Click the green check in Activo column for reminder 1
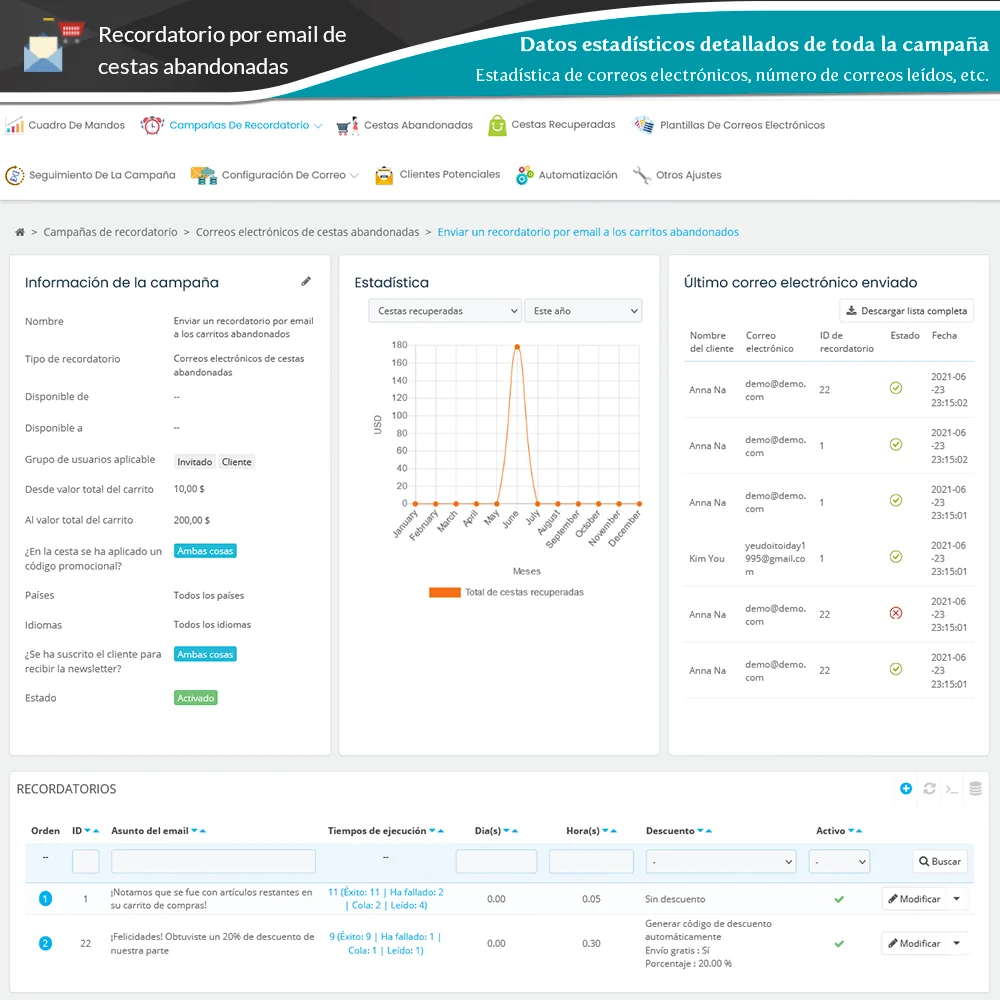This screenshot has width=1000, height=1000. [x=839, y=898]
